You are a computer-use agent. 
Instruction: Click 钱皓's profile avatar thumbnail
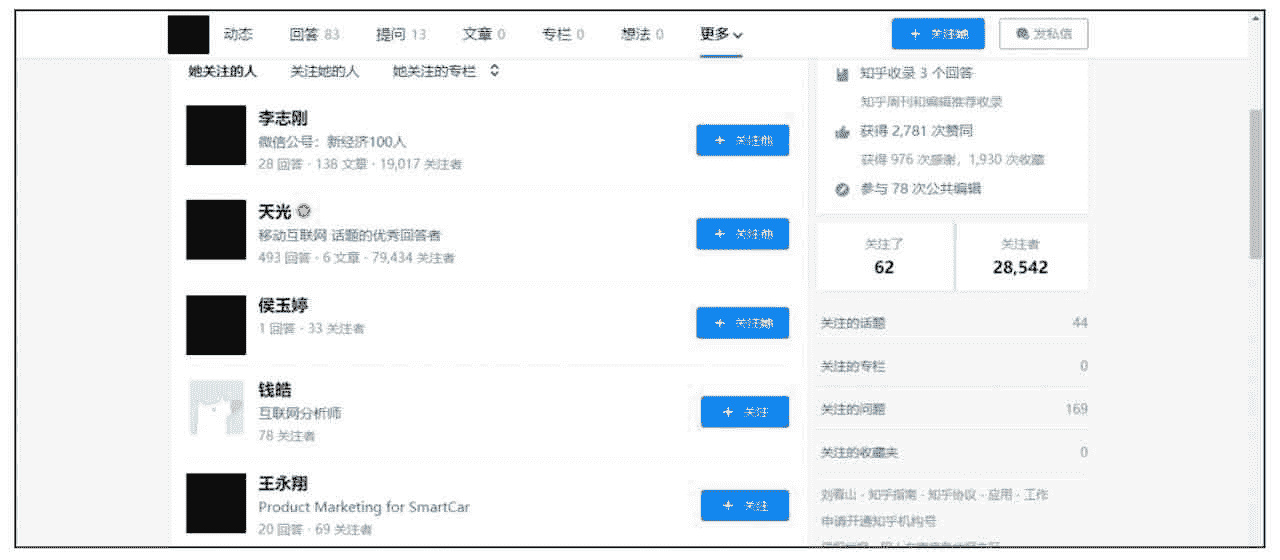click(x=216, y=408)
